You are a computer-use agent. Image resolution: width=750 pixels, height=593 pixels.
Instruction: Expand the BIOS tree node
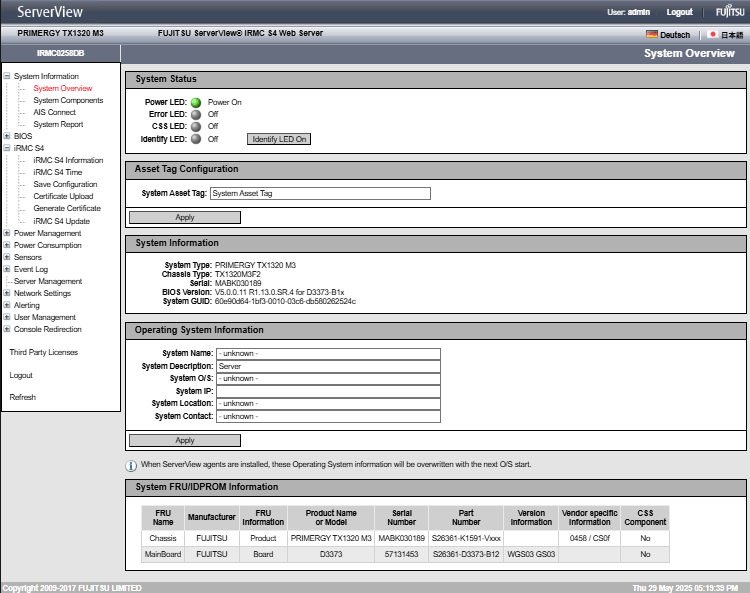tap(7, 136)
